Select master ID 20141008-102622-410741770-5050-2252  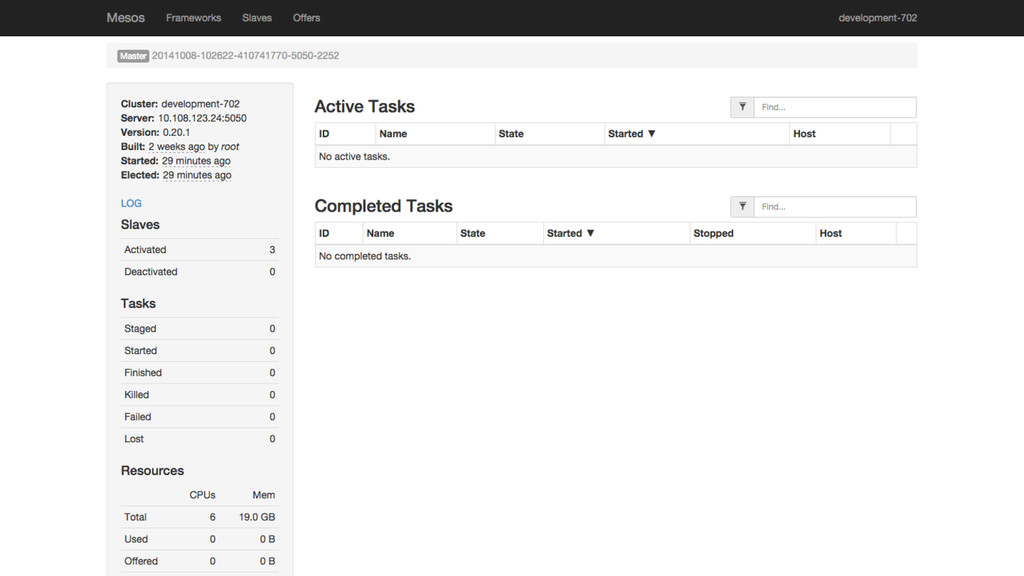246,56
